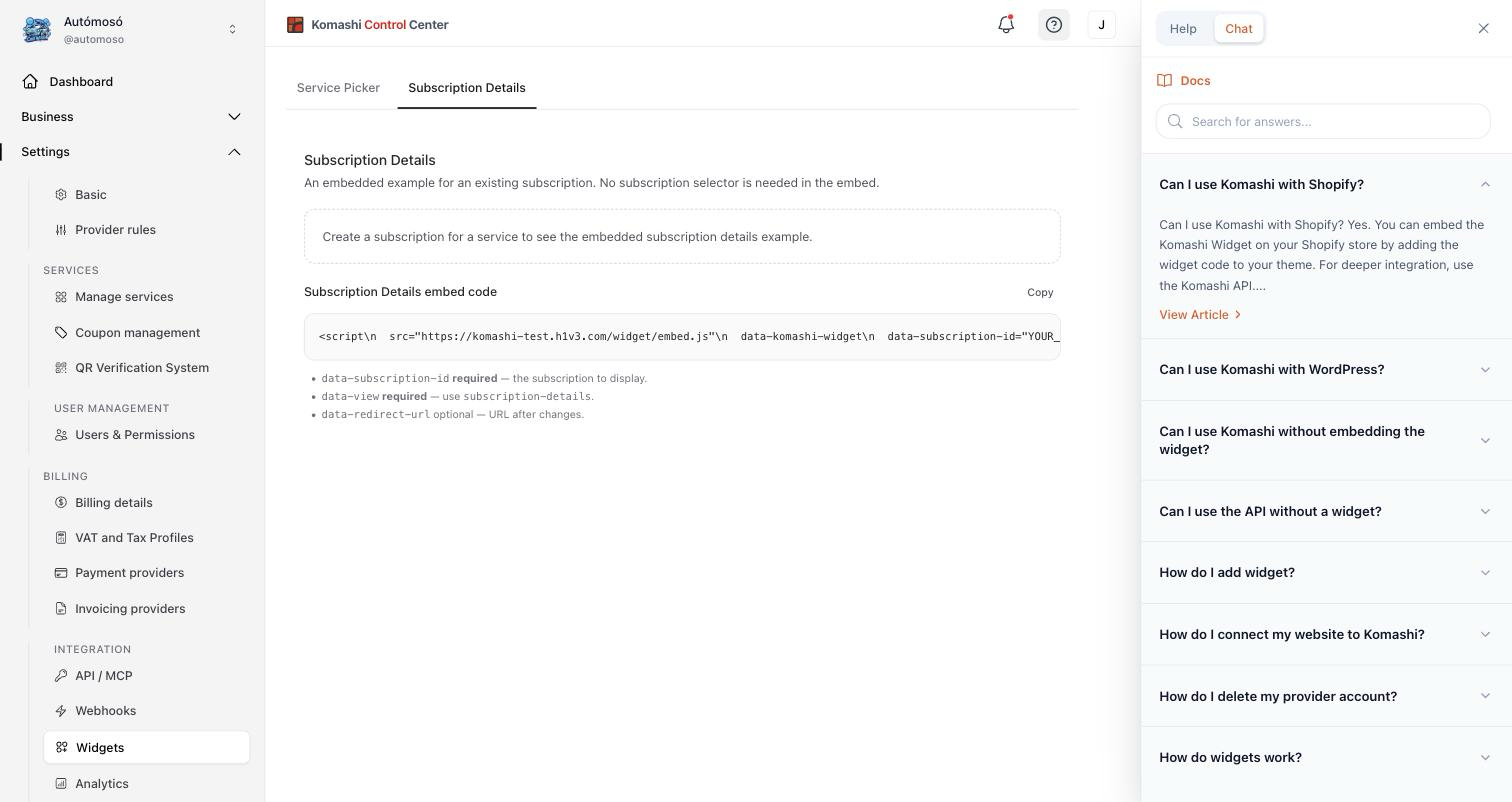Click the QR Verification System icon

[61, 368]
